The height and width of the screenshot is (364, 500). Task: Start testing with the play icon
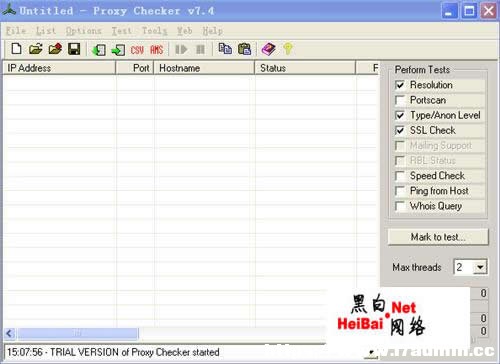181,49
